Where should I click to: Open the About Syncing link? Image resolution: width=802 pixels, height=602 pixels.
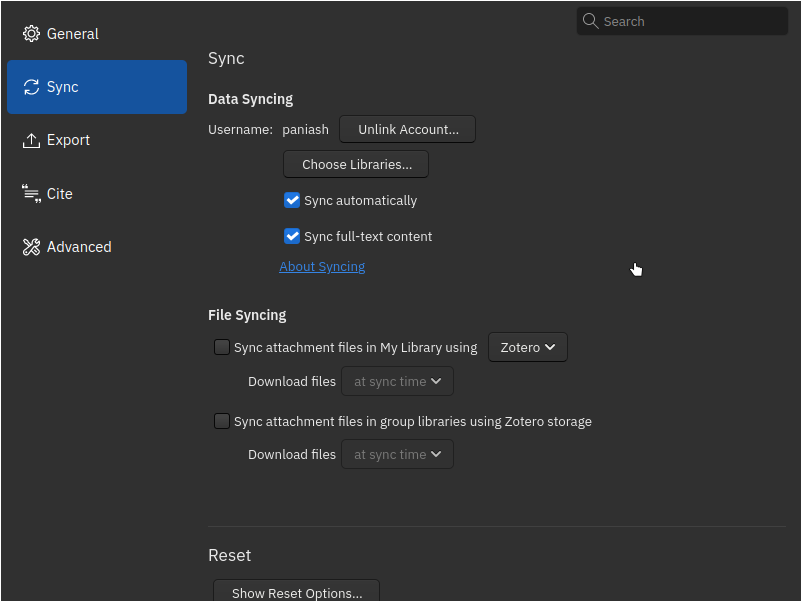pos(322,266)
